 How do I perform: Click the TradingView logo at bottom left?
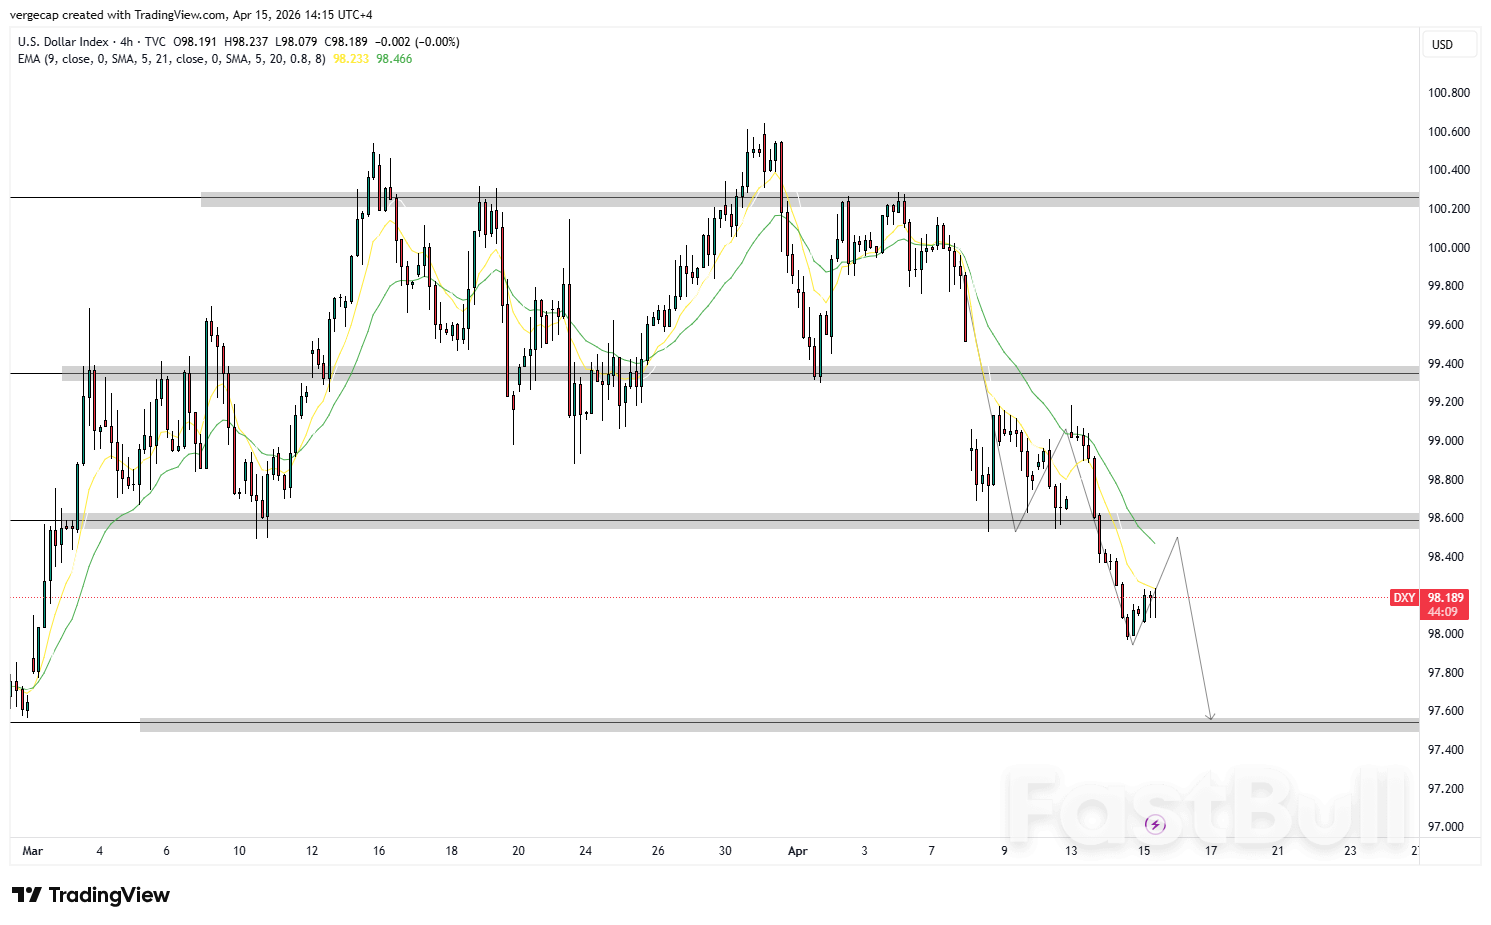click(x=91, y=895)
